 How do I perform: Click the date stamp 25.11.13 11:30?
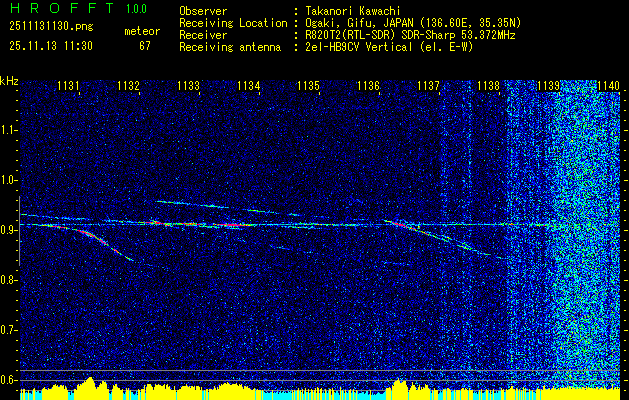[x=51, y=46]
